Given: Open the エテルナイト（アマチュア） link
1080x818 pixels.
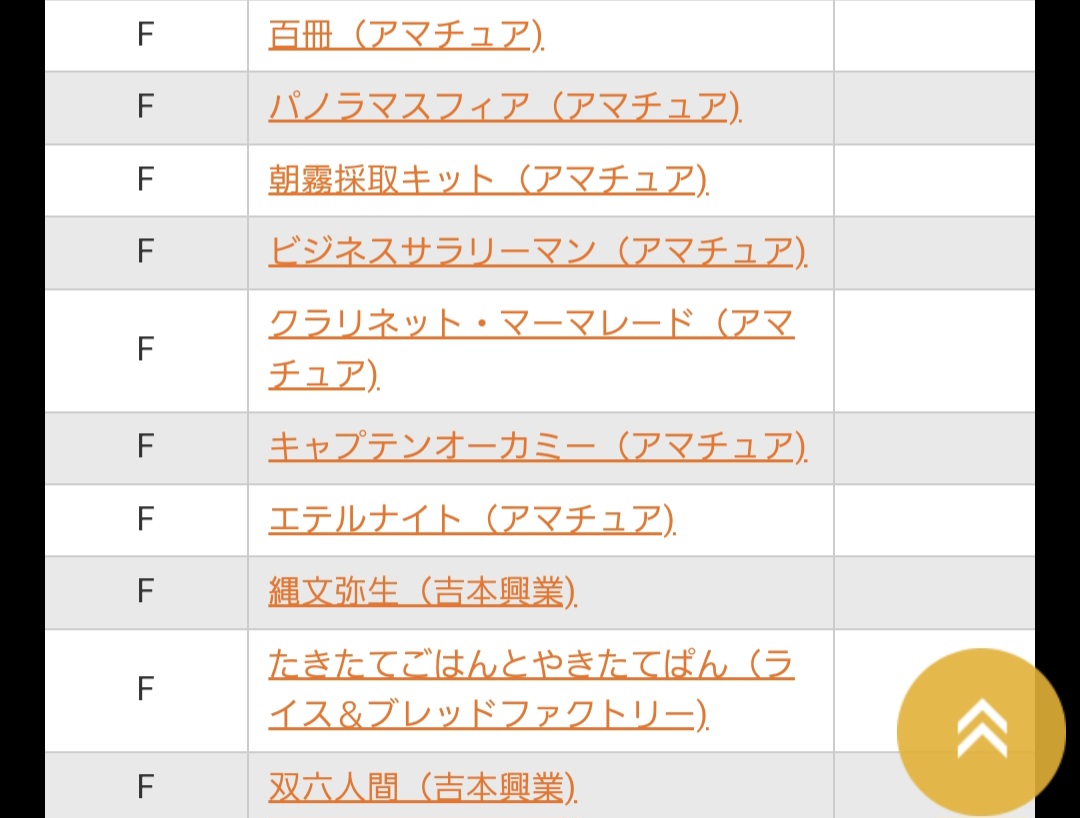Looking at the screenshot, I should 472,520.
